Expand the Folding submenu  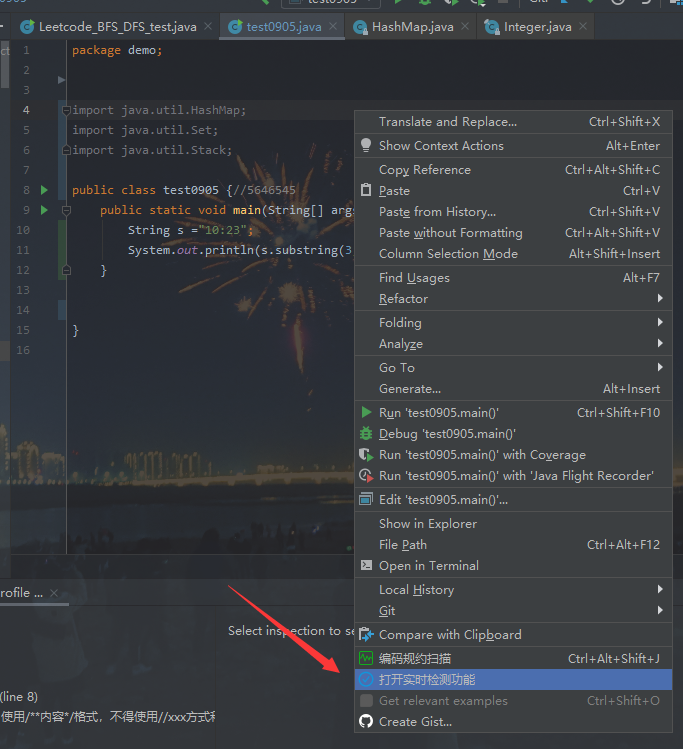coord(513,322)
